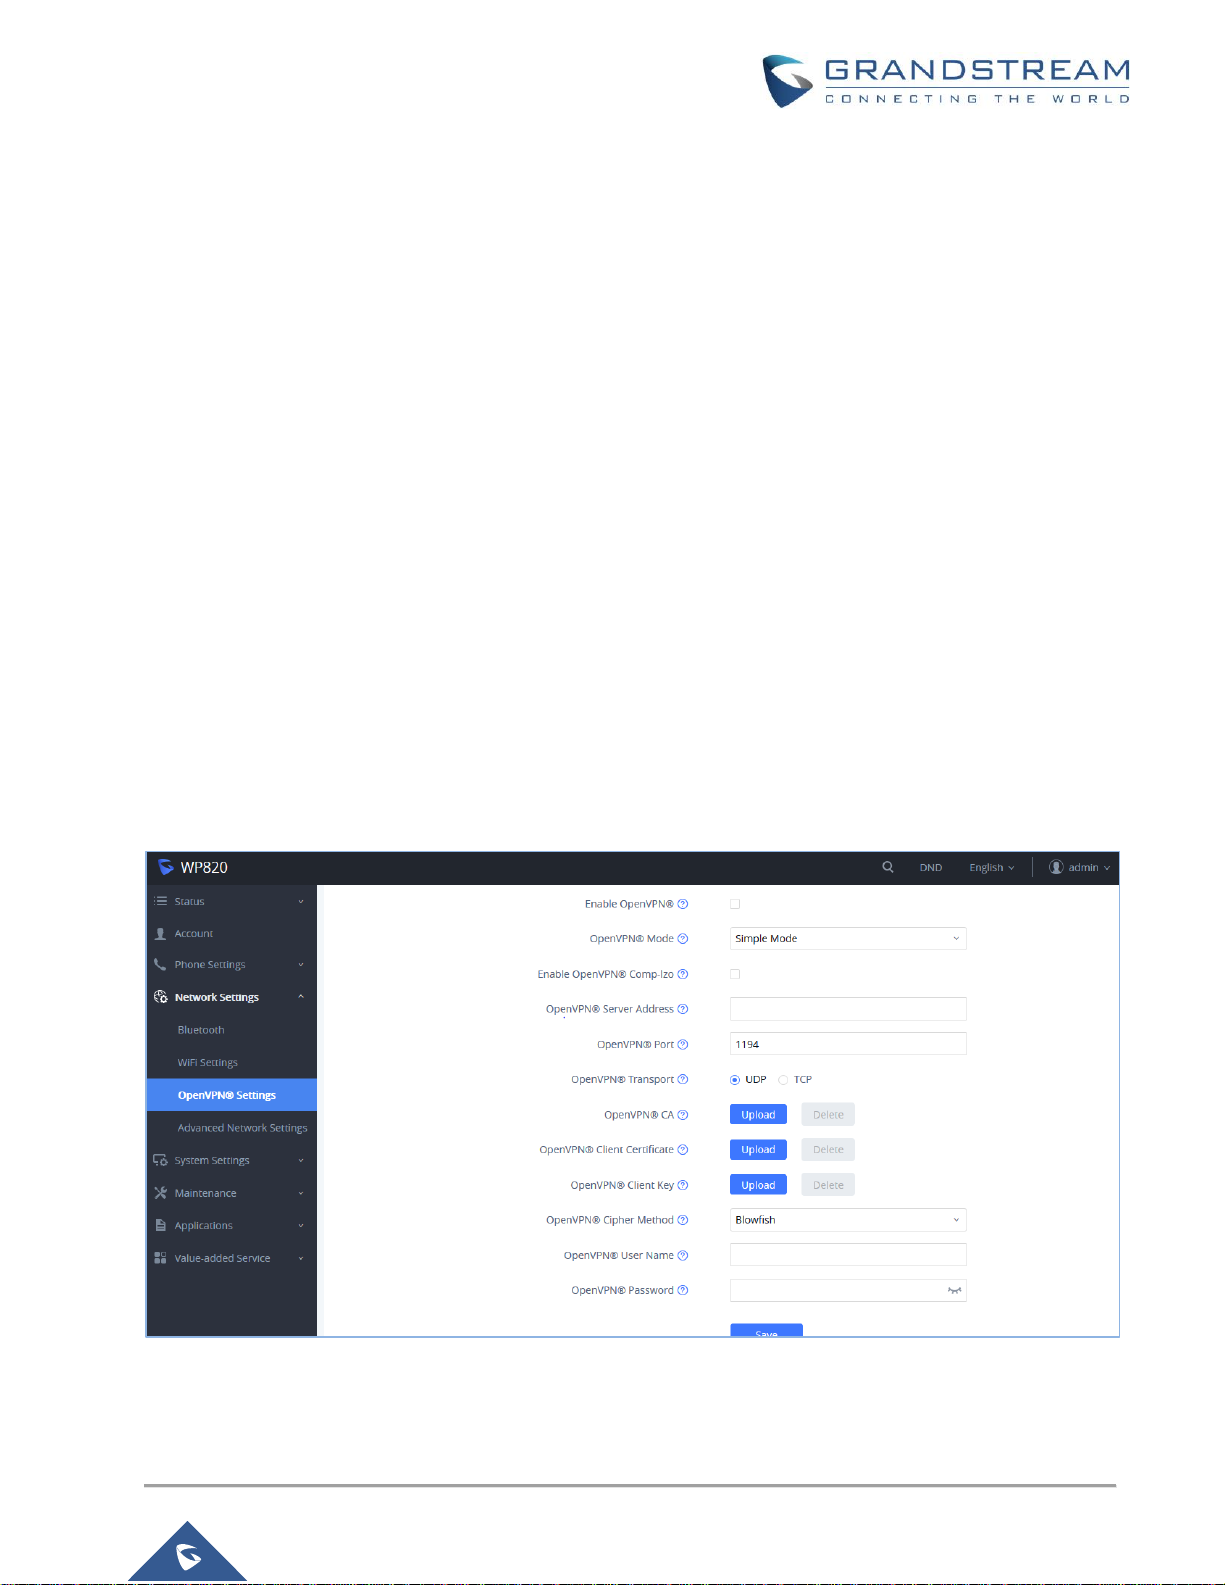
Task: Open help icon for OpenVPN® Port
Action: [683, 1044]
